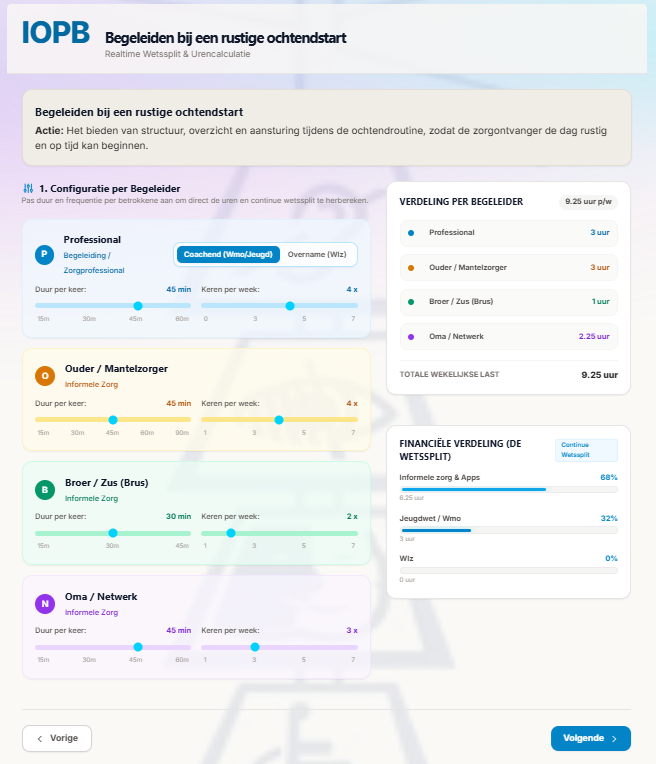Click the 4 x value in the Ouder / Mantelzorger card
The image size is (656, 764).
(352, 403)
